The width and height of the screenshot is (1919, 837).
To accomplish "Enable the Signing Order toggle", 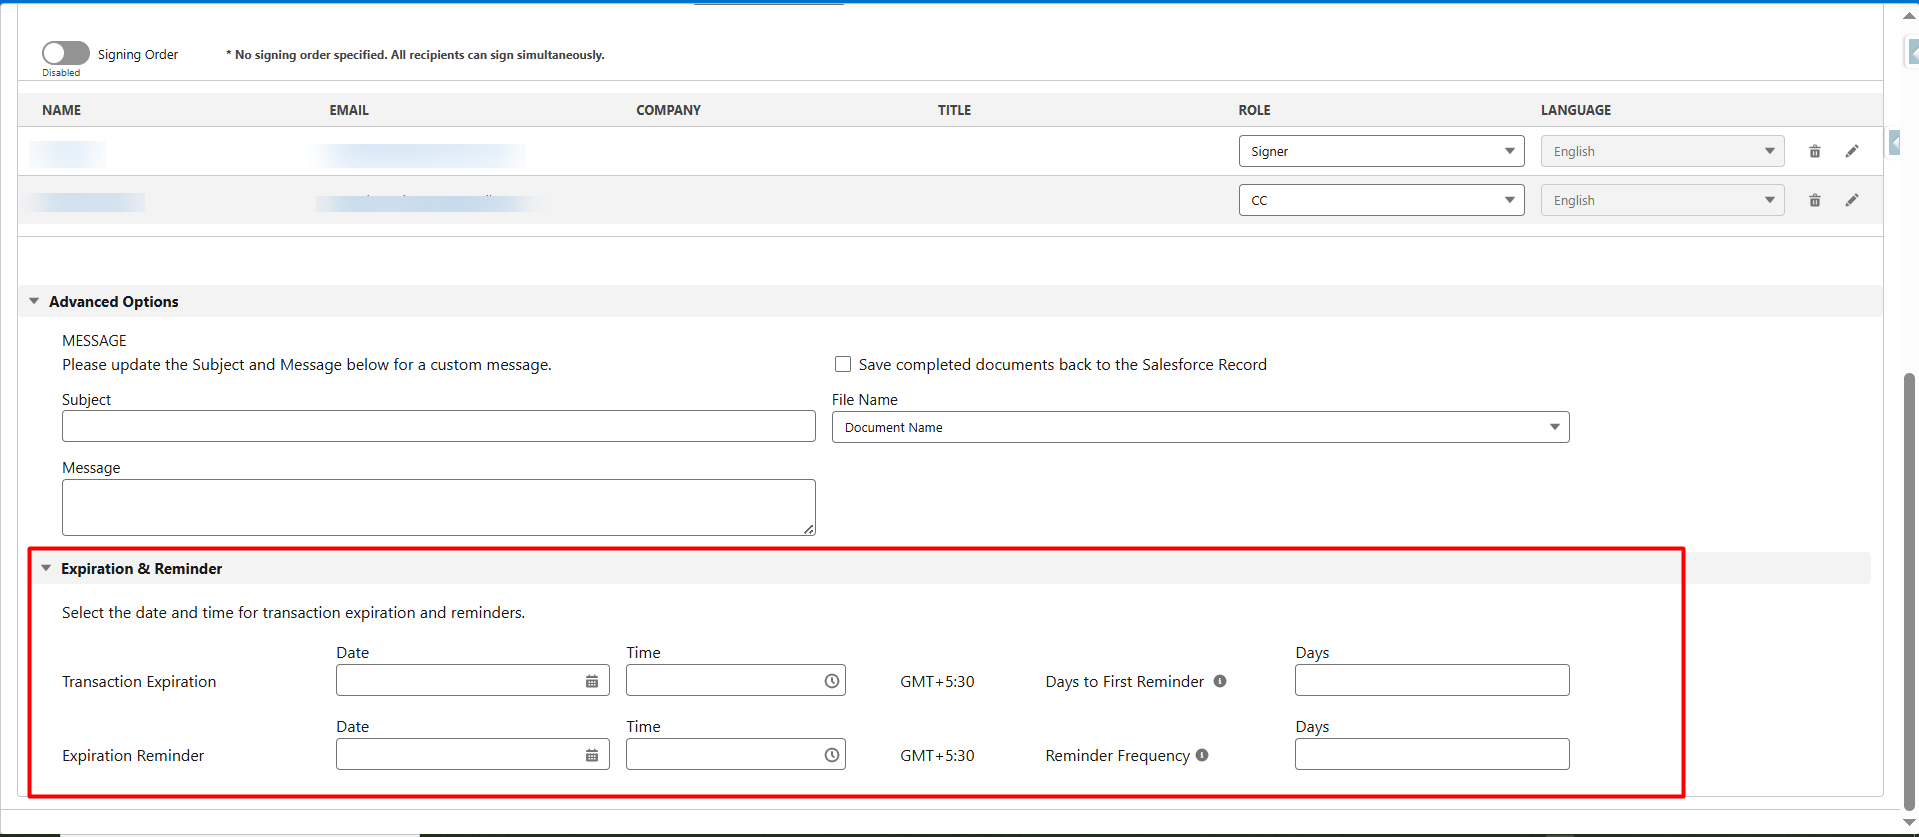I will (x=66, y=53).
